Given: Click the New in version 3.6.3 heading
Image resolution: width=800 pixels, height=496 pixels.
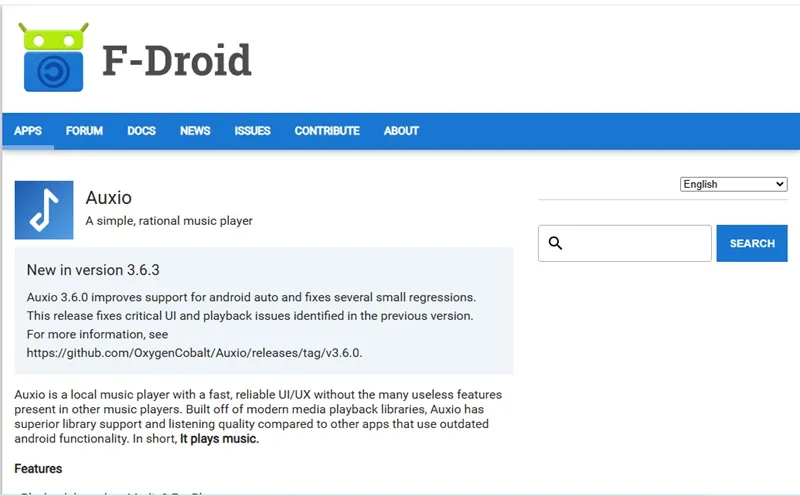Looking at the screenshot, I should coord(93,270).
